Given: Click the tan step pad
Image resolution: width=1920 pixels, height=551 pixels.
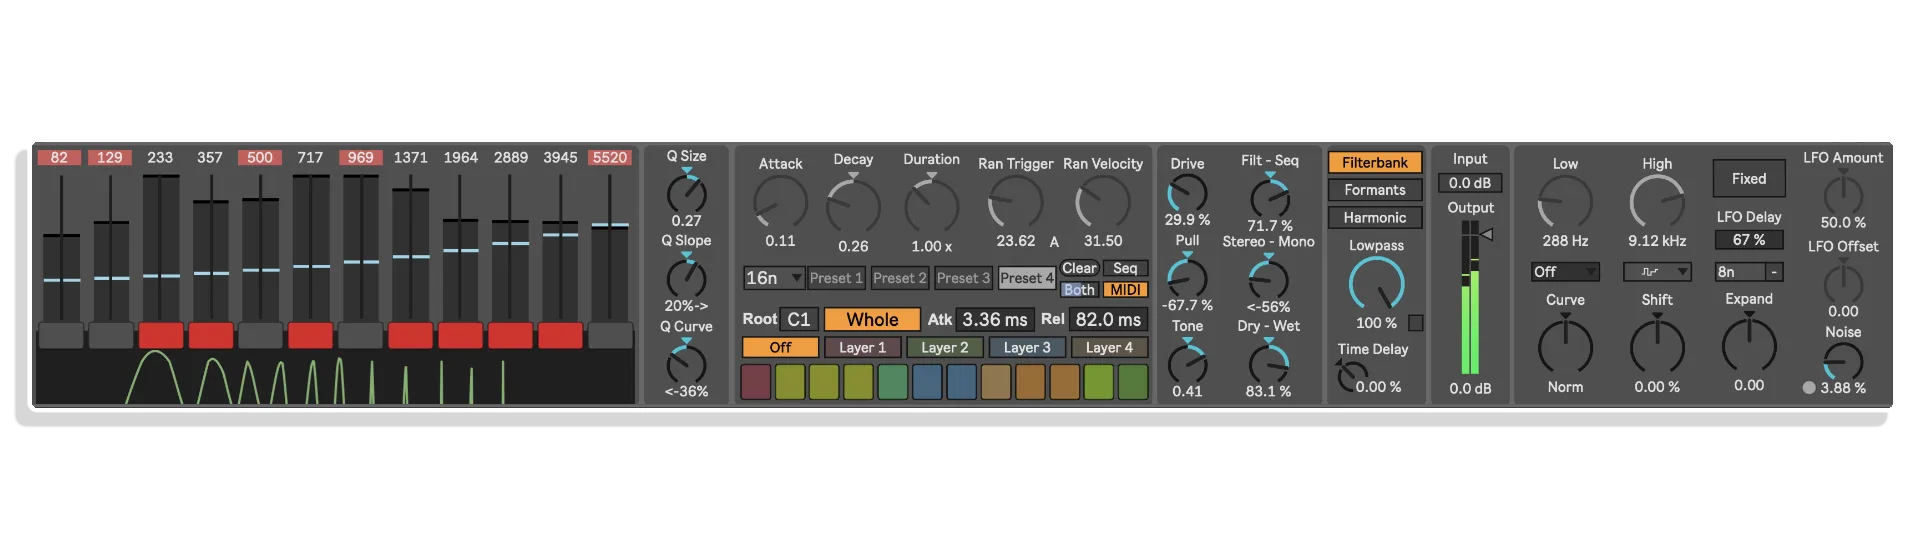Looking at the screenshot, I should [x=996, y=382].
